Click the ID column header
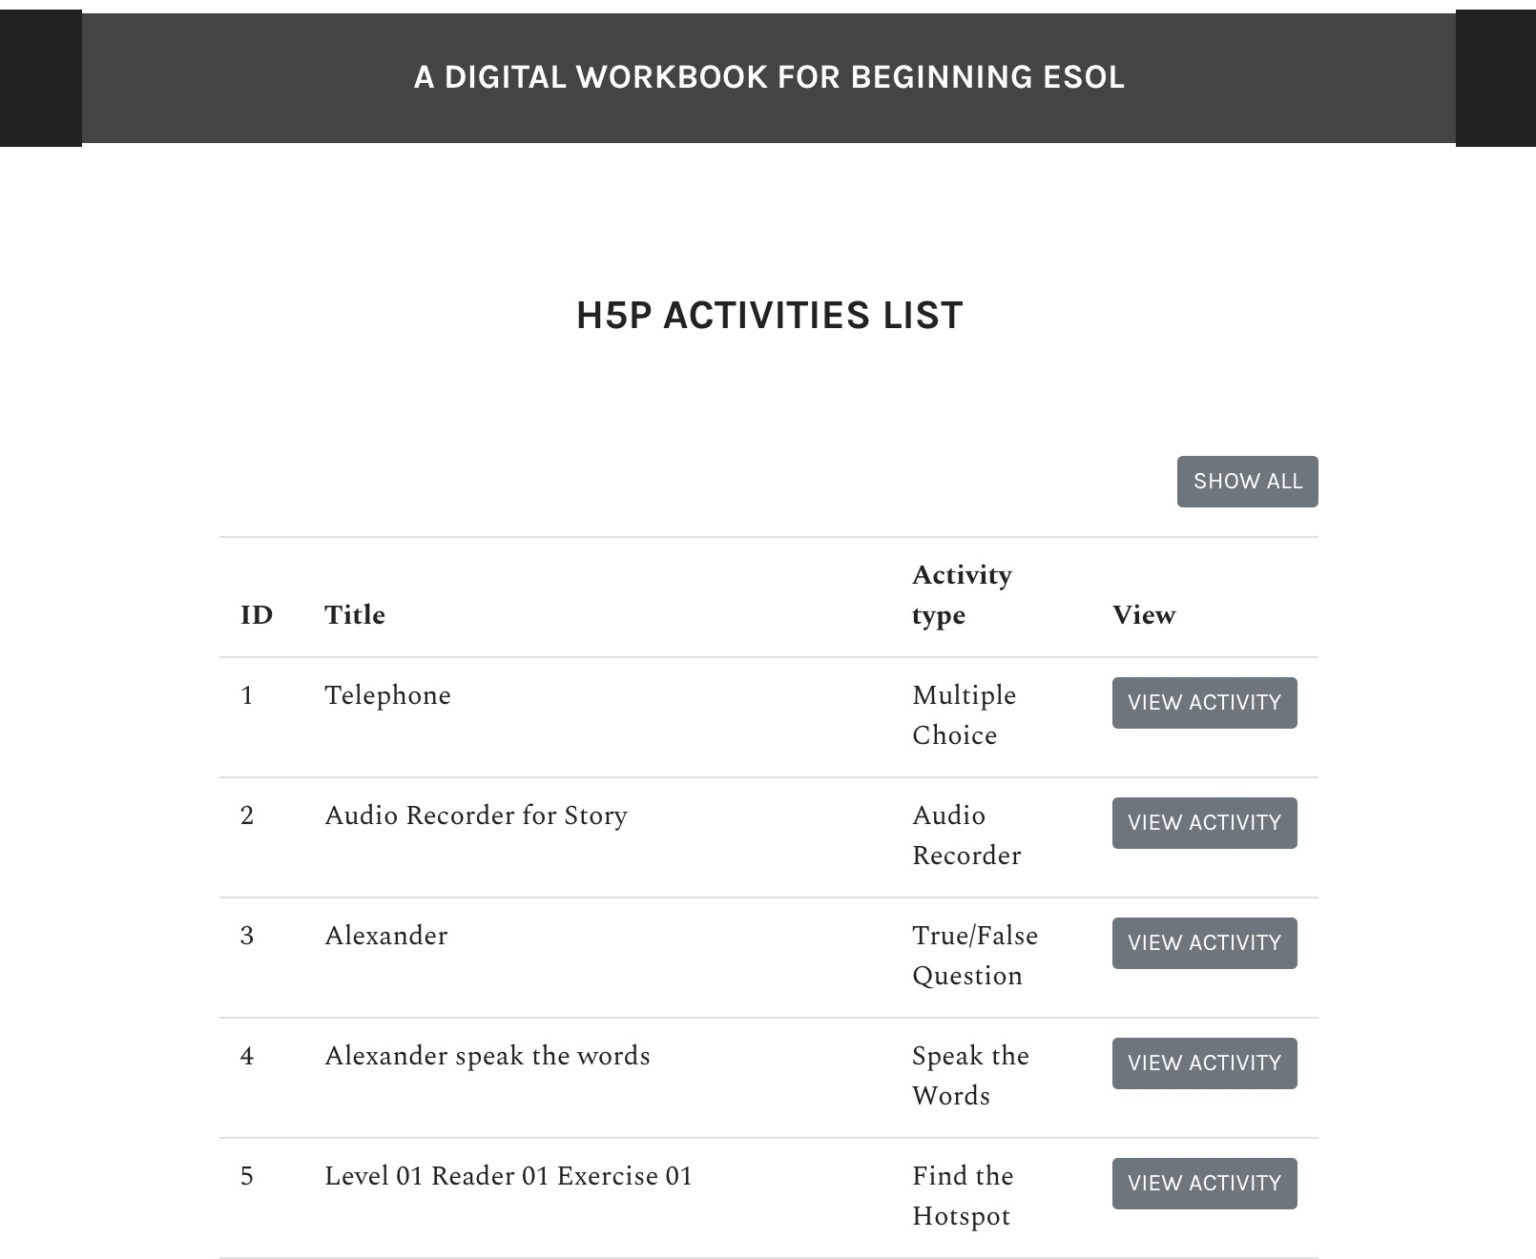Image resolution: width=1536 pixels, height=1259 pixels. [253, 614]
